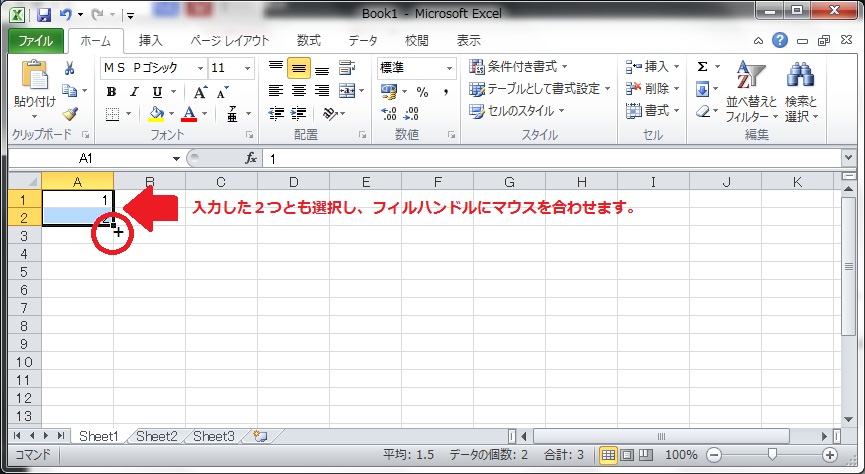Switch to the データ tab
Screen dimensions: 865x474
click(363, 41)
